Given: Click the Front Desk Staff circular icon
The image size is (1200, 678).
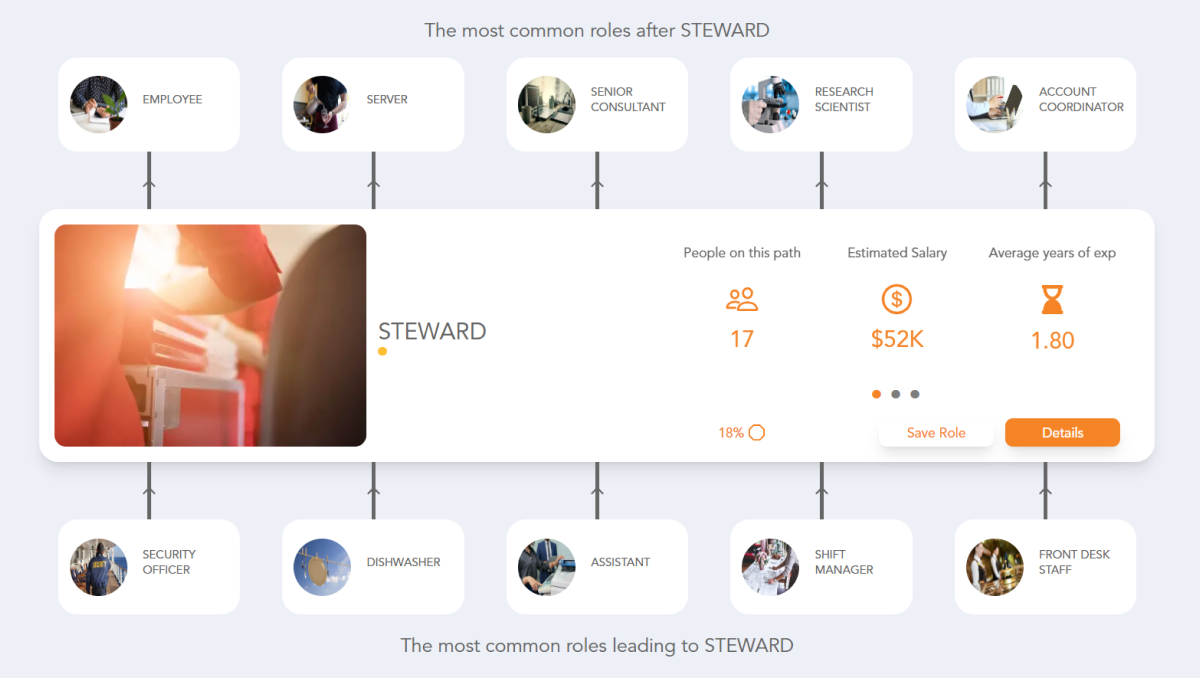Looking at the screenshot, I should [994, 566].
